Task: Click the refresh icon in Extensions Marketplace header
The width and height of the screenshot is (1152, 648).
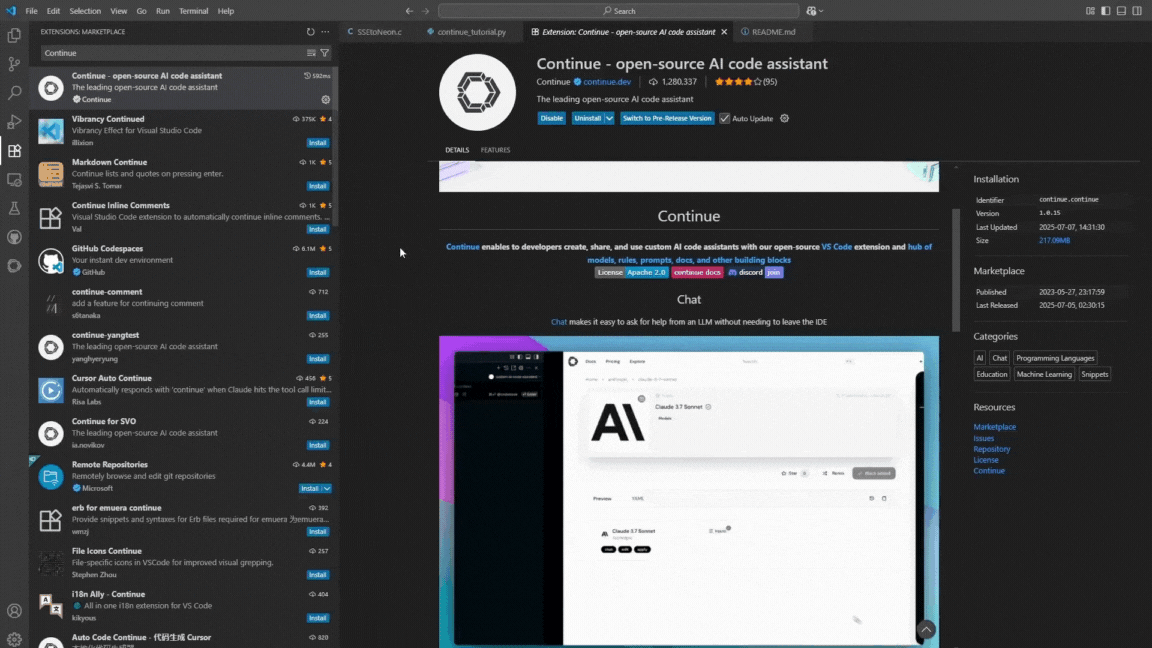Action: click(x=311, y=32)
